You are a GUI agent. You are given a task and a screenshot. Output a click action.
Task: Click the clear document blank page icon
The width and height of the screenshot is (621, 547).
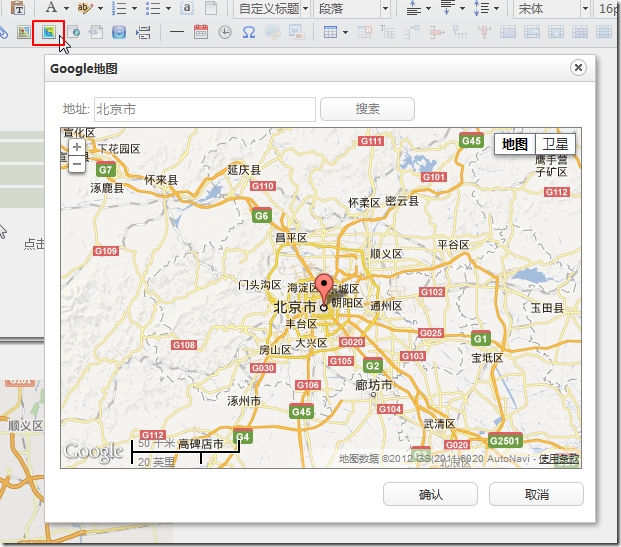pos(211,8)
